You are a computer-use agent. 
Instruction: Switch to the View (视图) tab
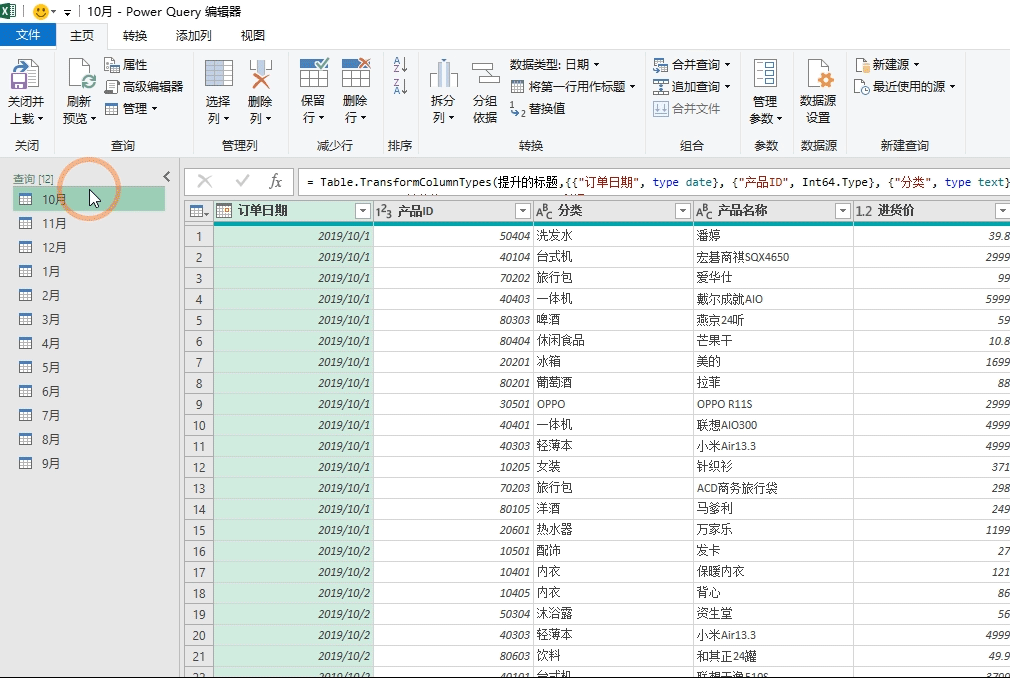(252, 35)
